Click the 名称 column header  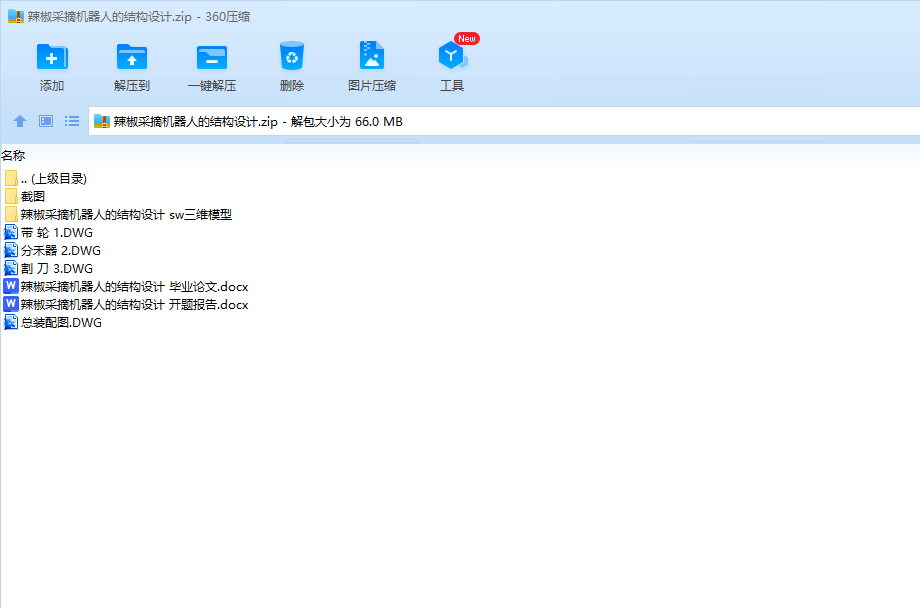click(x=13, y=156)
